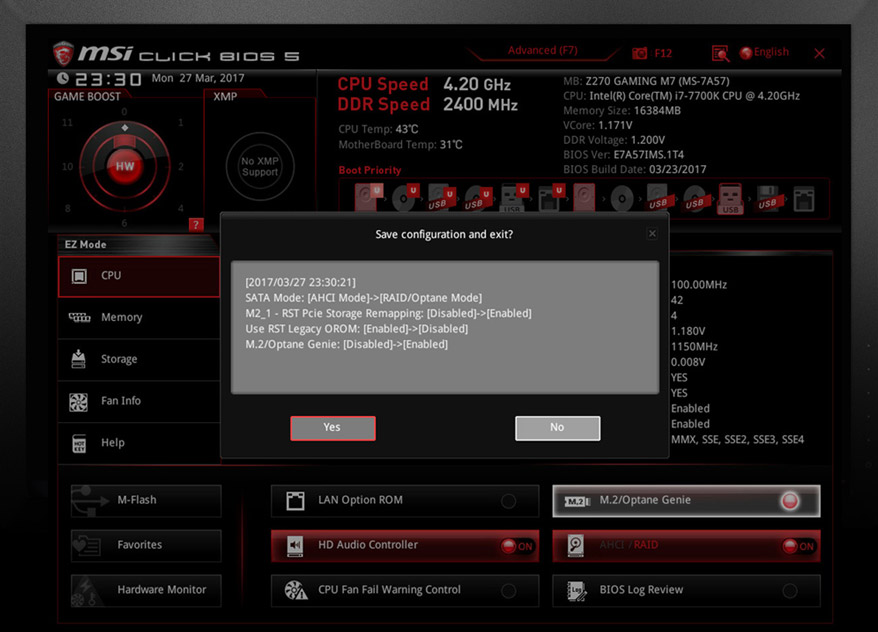The image size is (878, 632).
Task: Toggle HD Audio Controller off
Action: (x=516, y=546)
